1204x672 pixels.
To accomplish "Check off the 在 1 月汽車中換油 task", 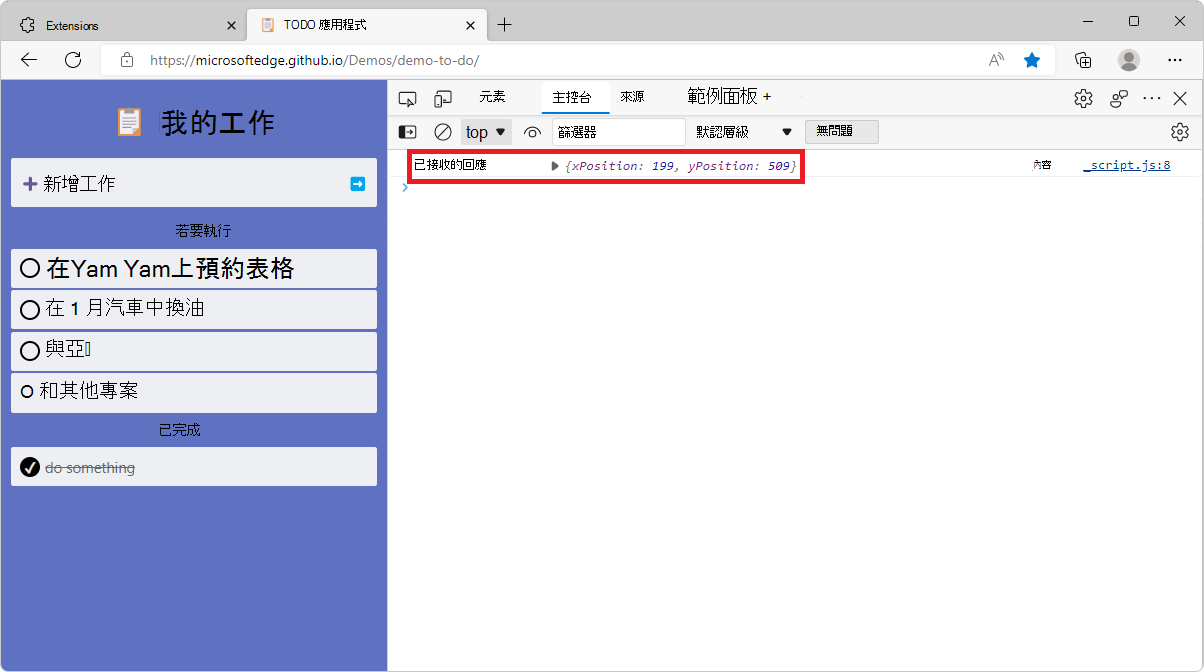I will (29, 308).
